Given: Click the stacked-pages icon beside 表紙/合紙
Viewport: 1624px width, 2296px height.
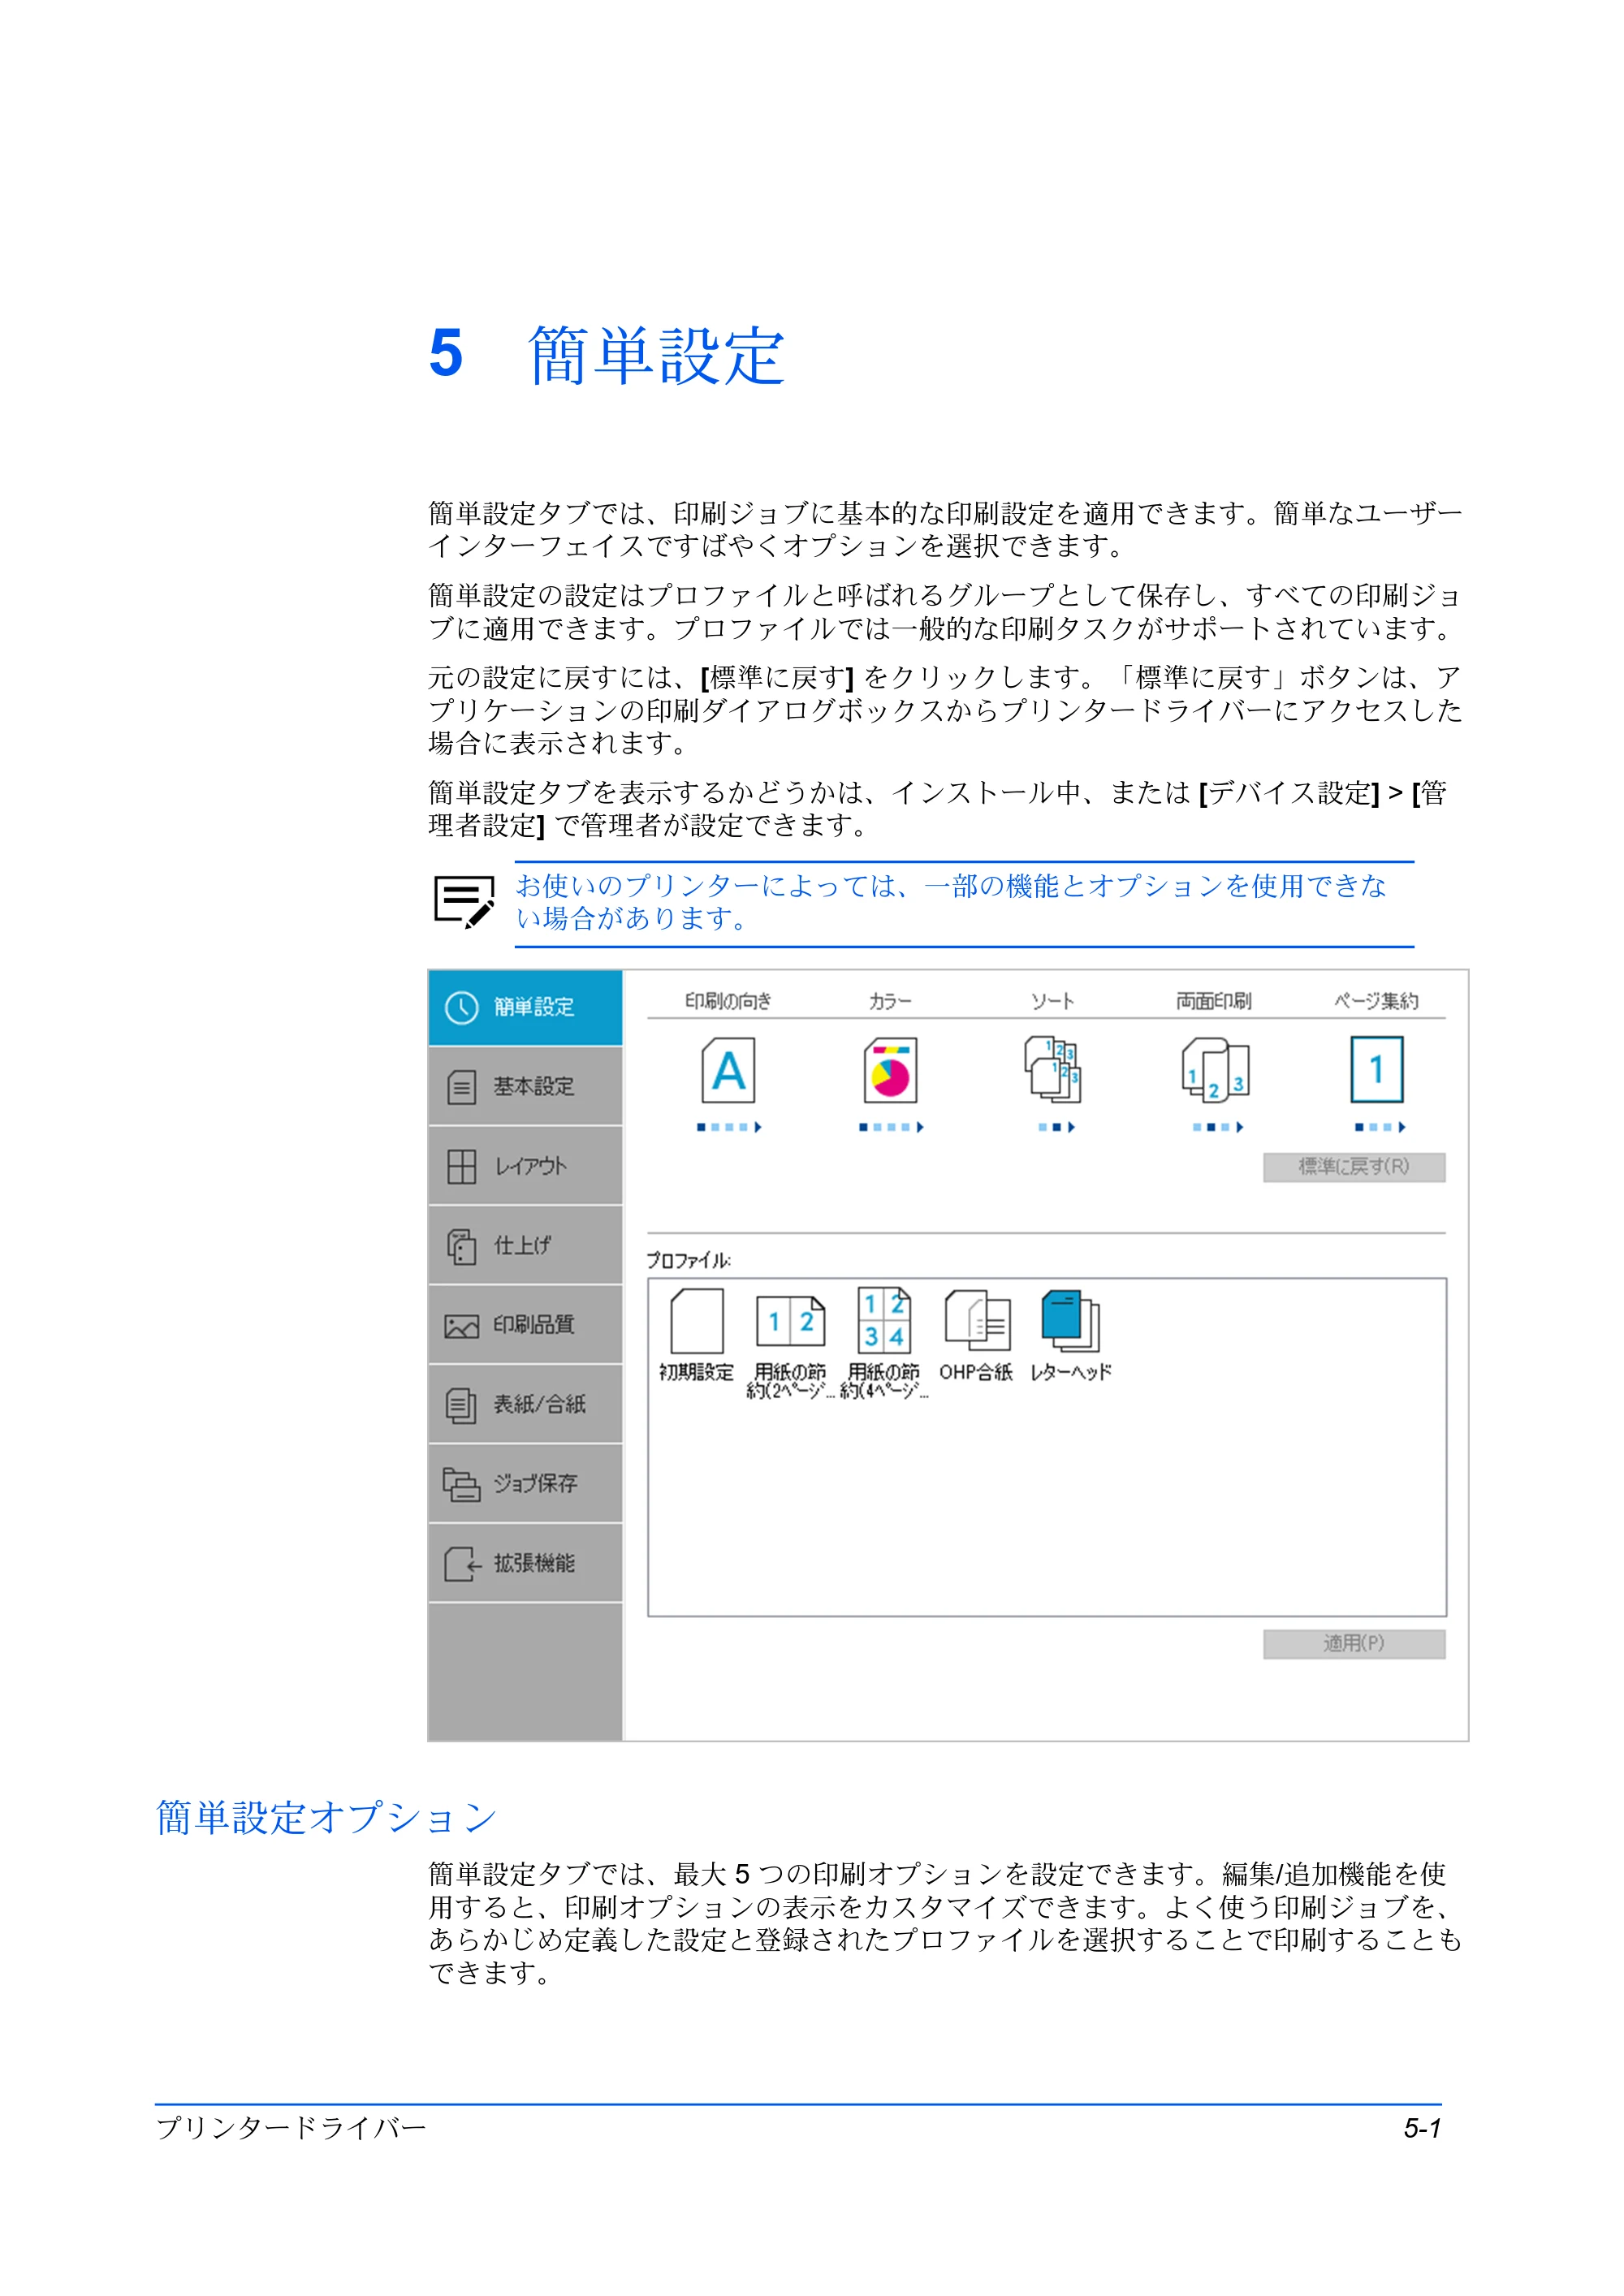Looking at the screenshot, I should coord(460,1405).
